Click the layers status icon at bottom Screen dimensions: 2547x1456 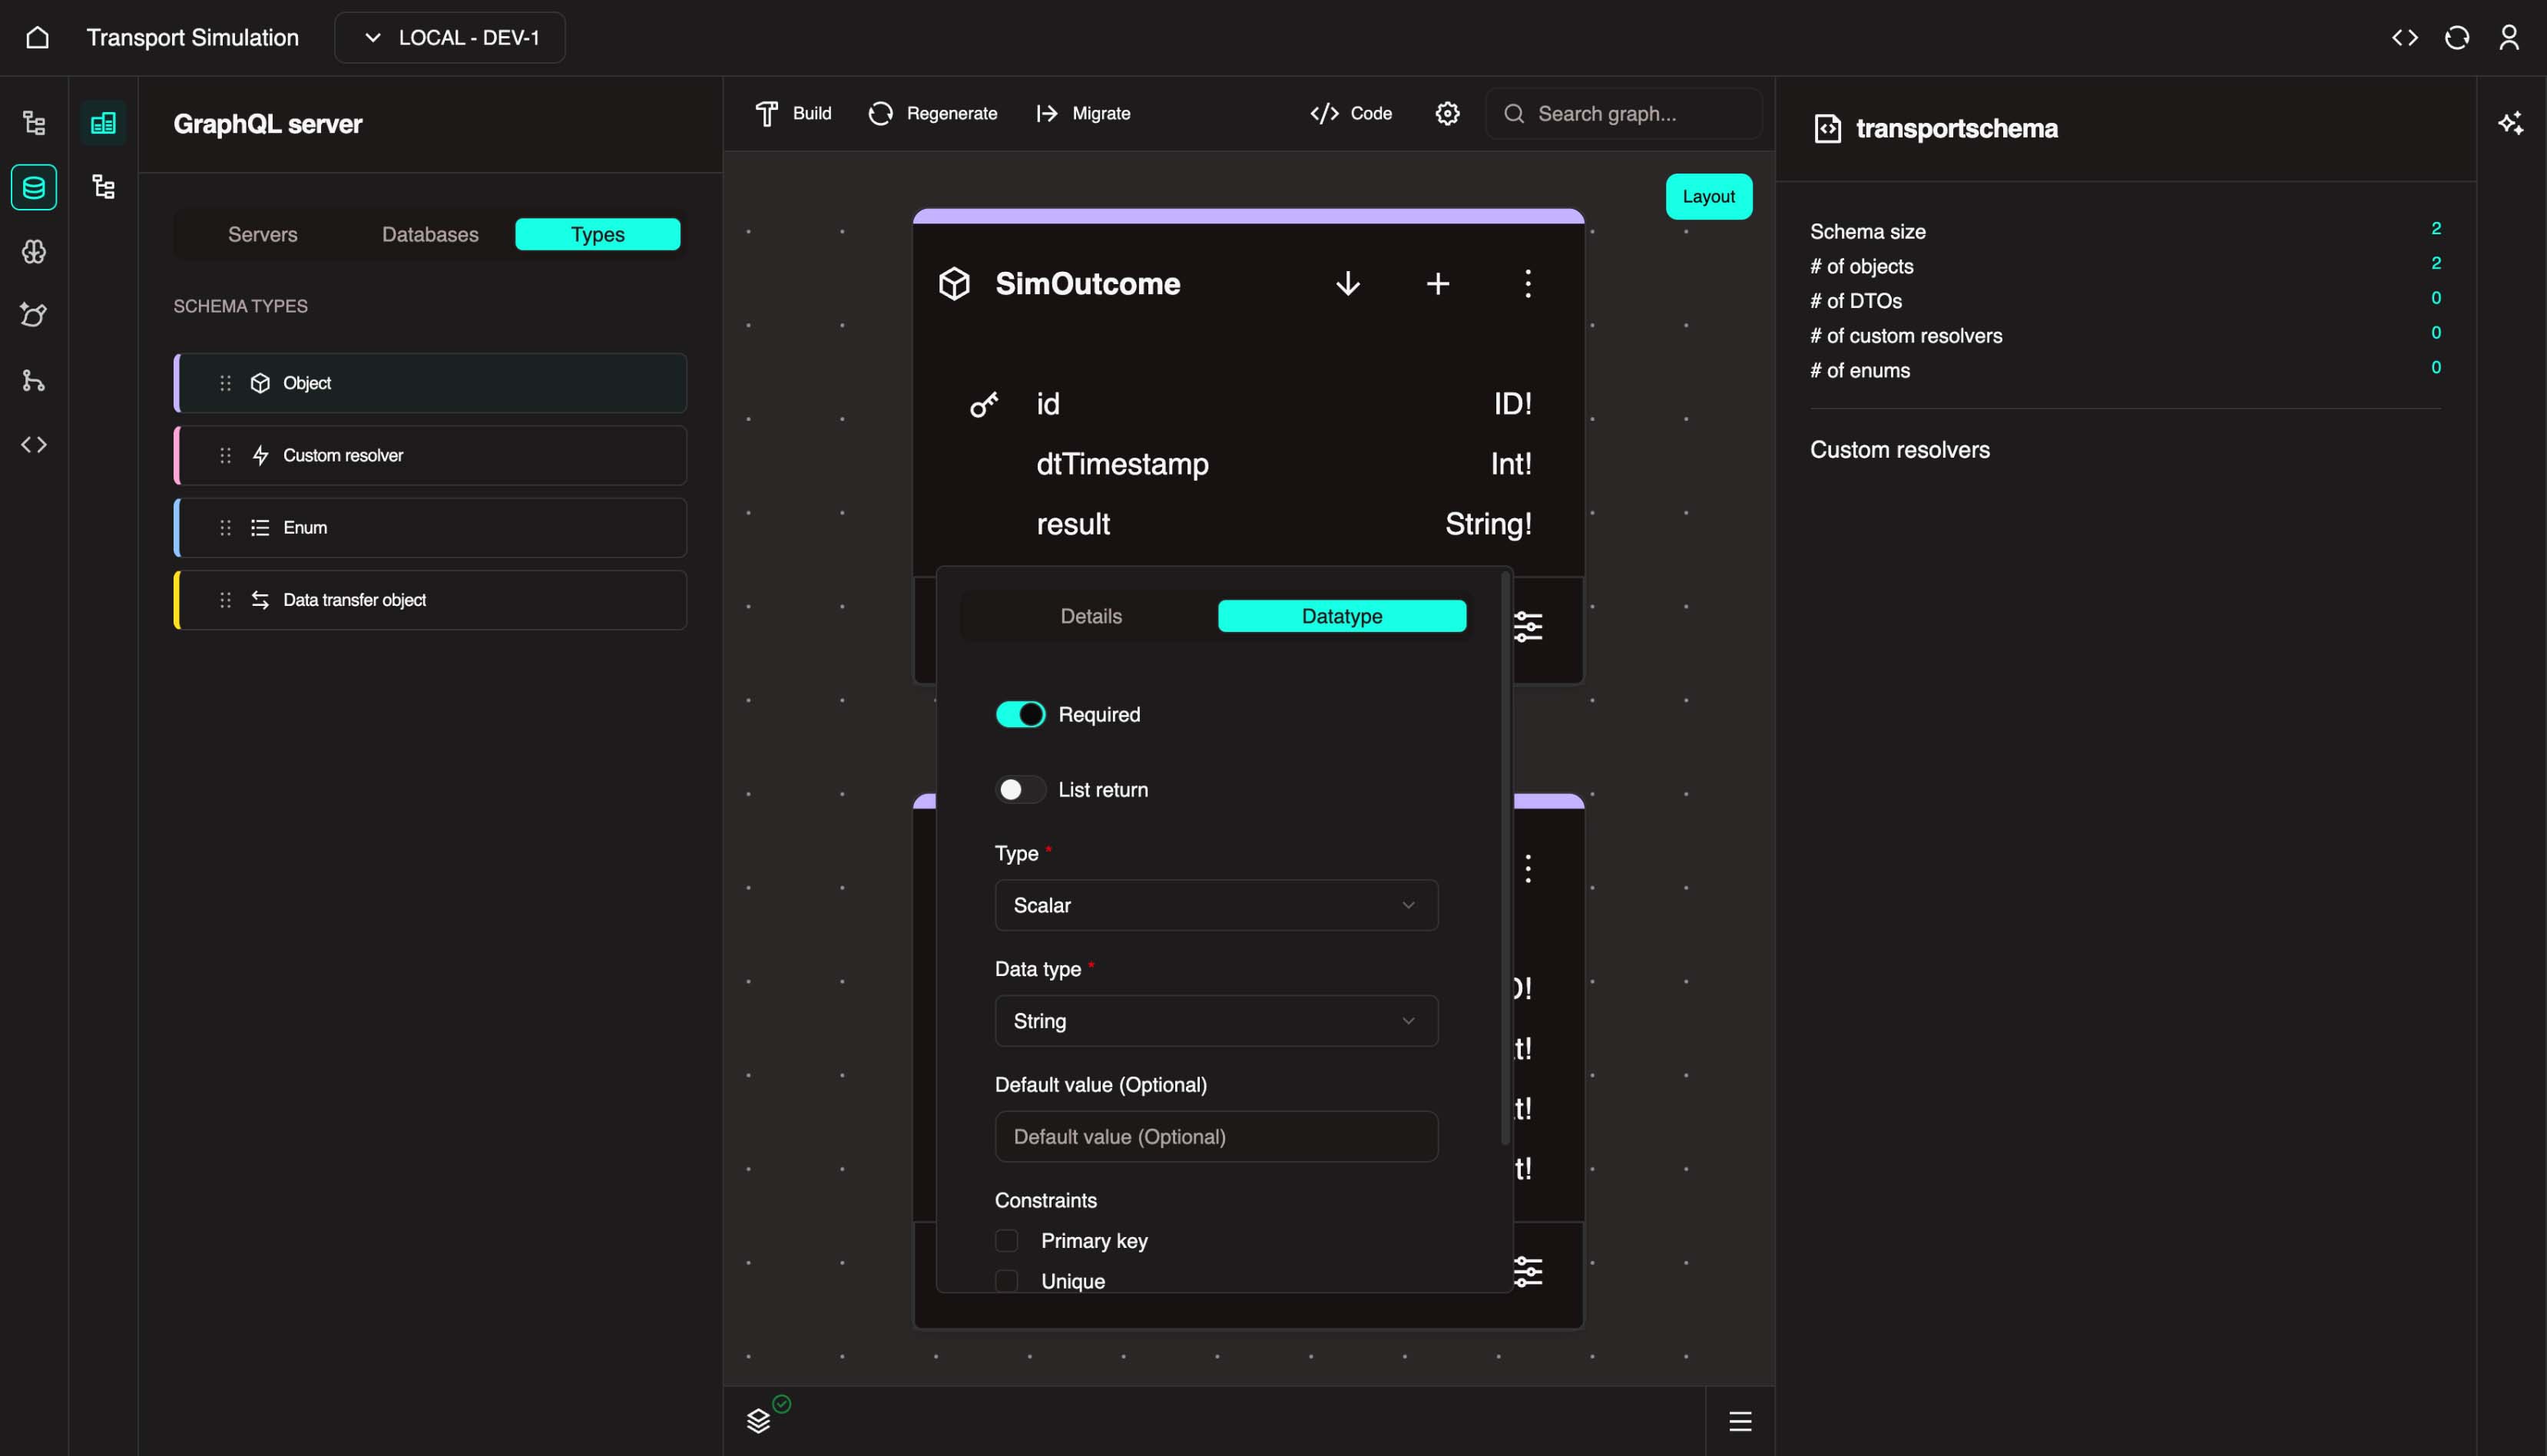pyautogui.click(x=759, y=1420)
